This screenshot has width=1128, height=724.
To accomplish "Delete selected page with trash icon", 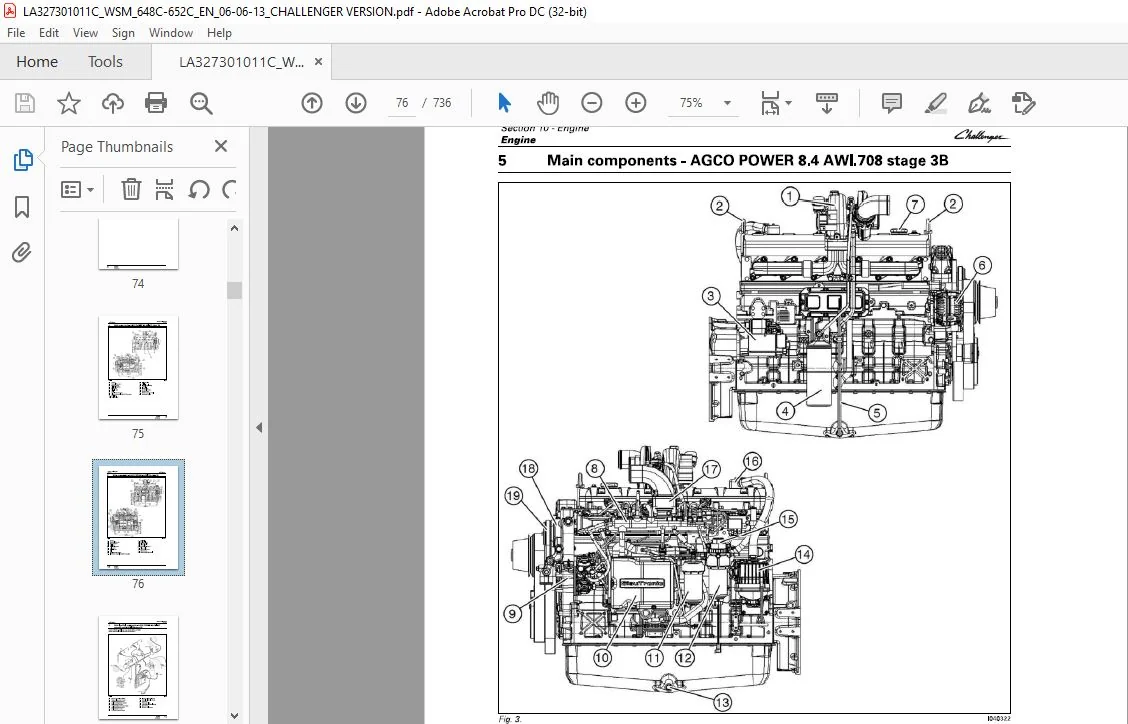I will tap(131, 189).
